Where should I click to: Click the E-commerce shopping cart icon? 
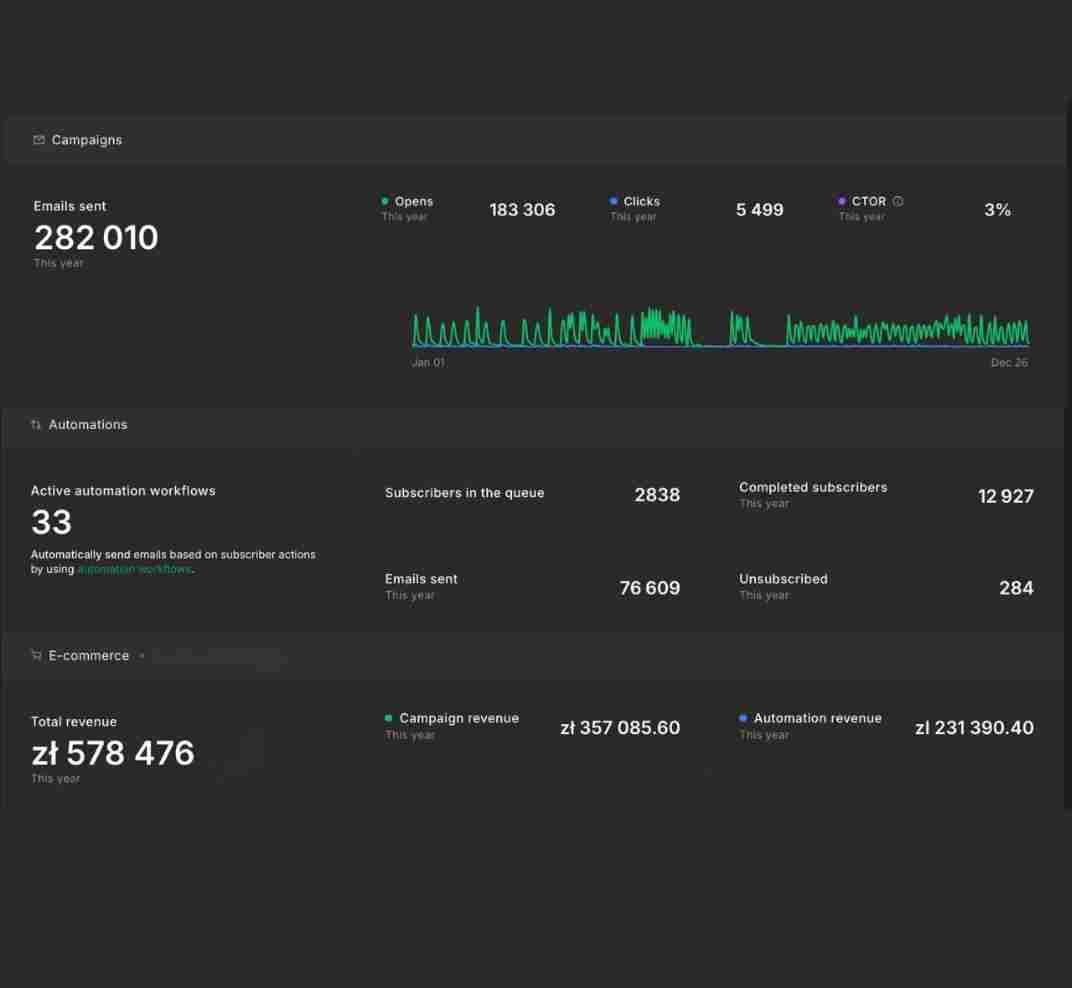pos(36,655)
